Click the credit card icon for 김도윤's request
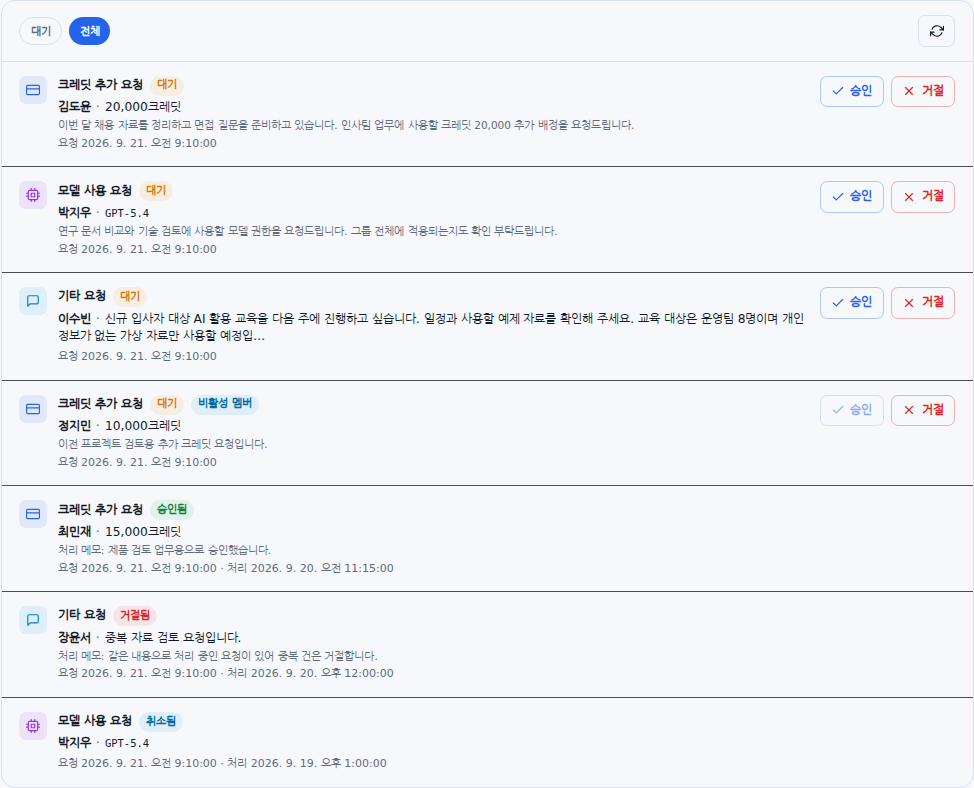This screenshot has width=974, height=788. 33,90
